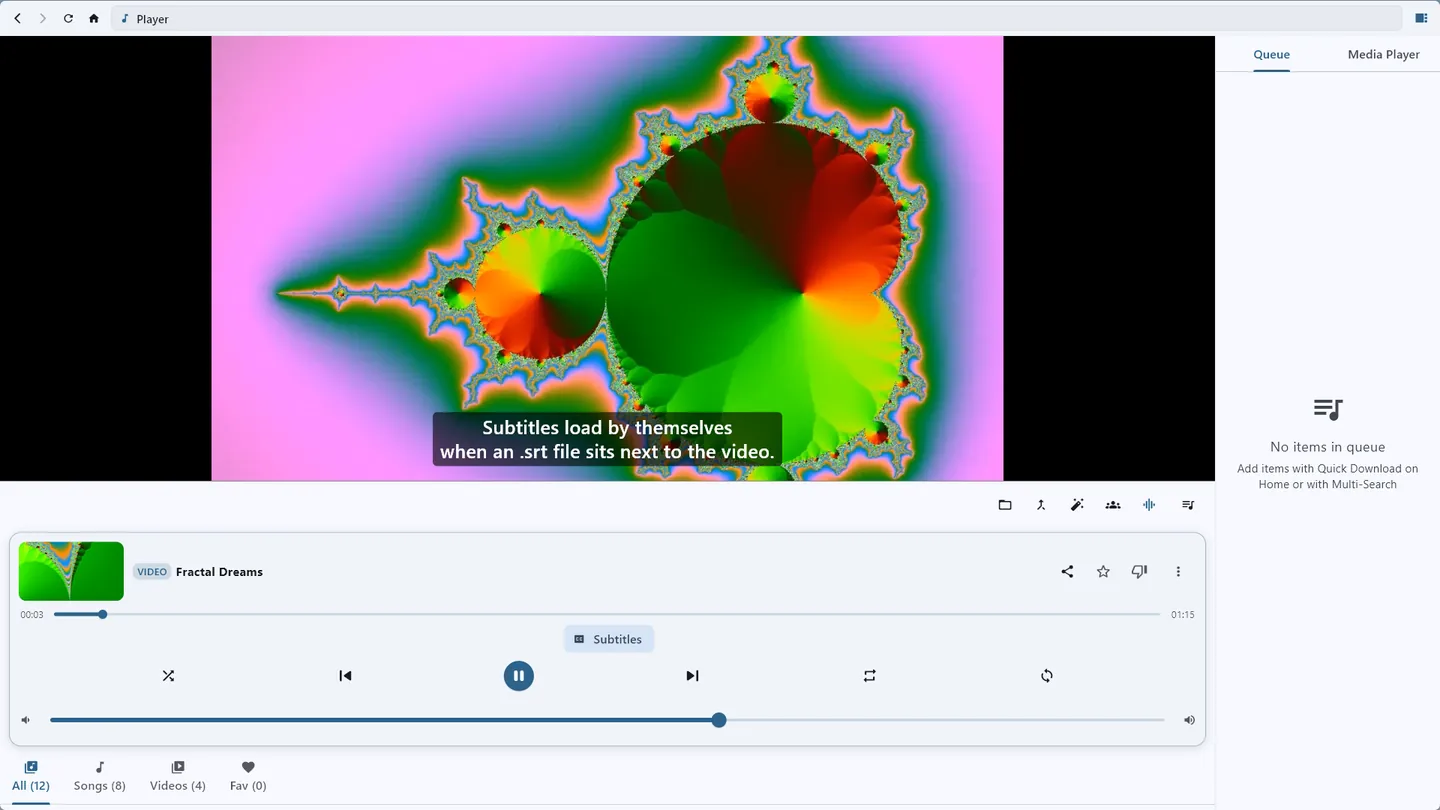Click the merge arrow icon
1440x810 pixels.
[1041, 505]
